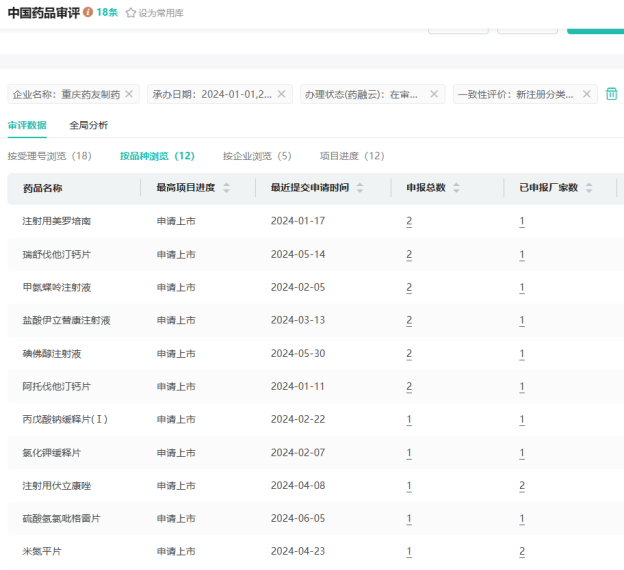
Task: Open 已申报厂家数 link for 注射用伏立康唑
Action: point(522,486)
